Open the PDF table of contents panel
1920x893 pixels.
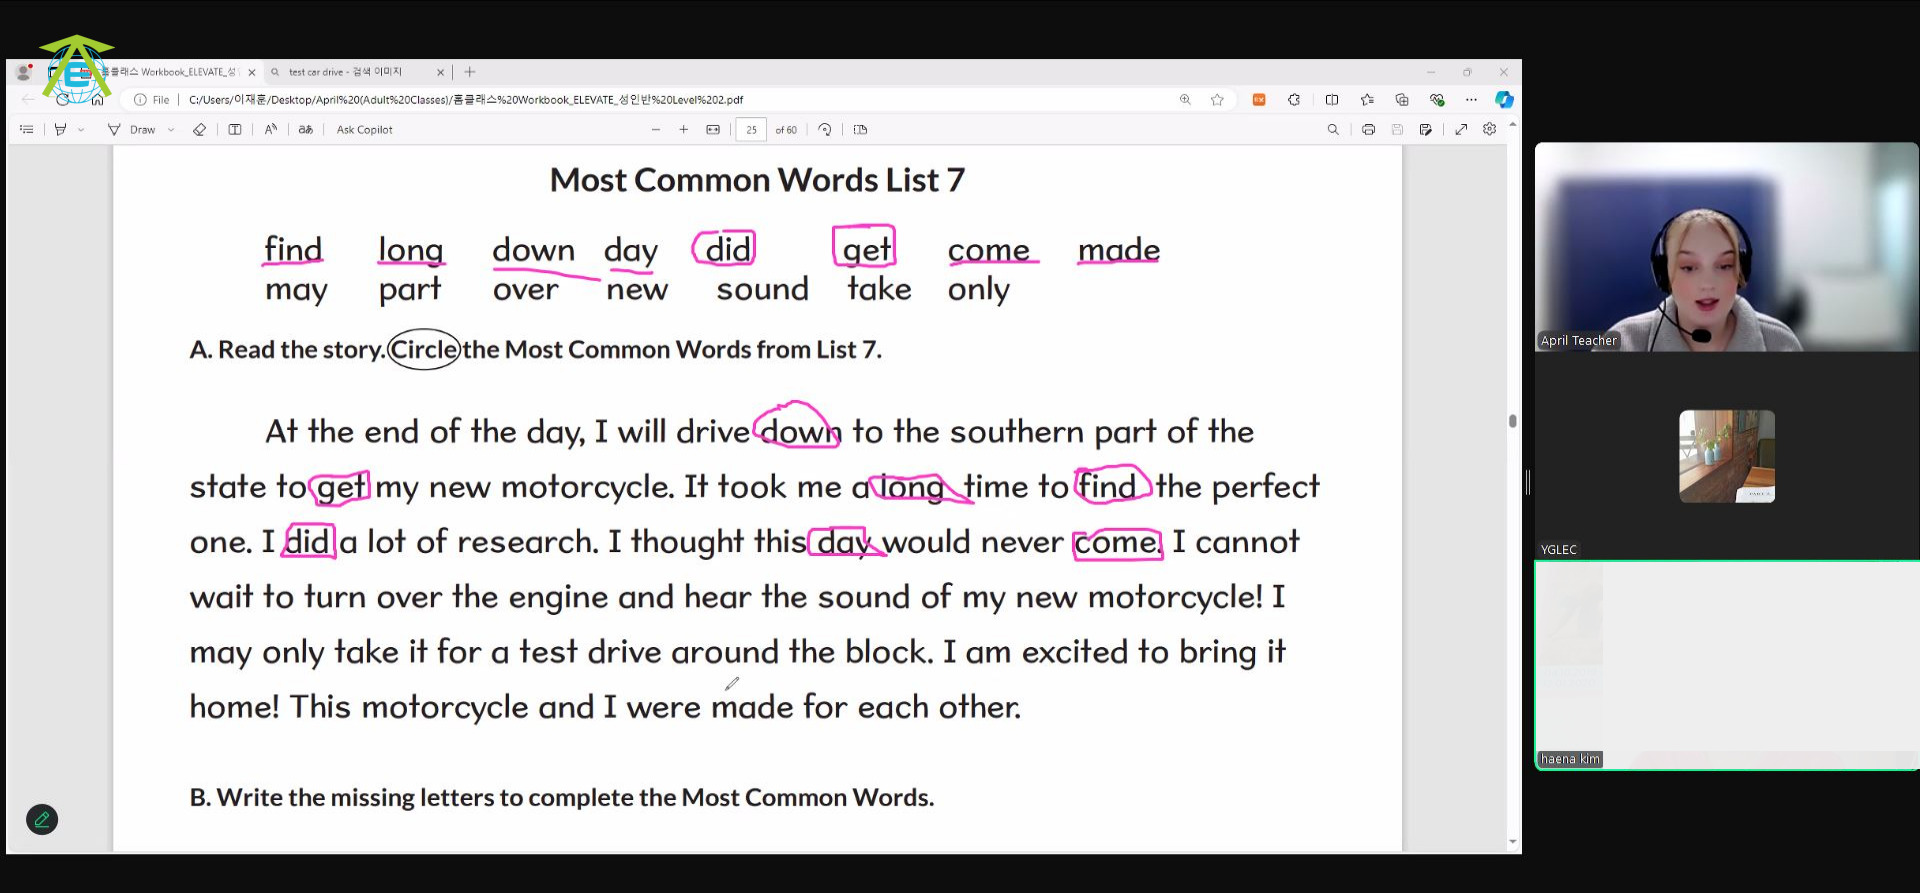point(27,130)
